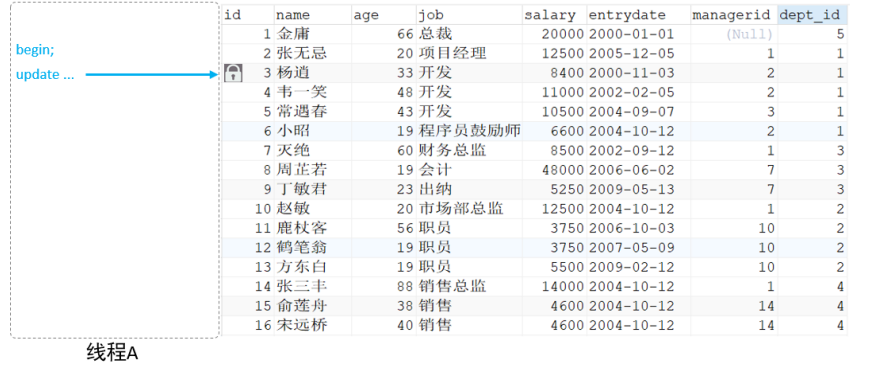Screen dimensions: 874x378
Task: Click the job cell 销售总监
Action: point(469,287)
